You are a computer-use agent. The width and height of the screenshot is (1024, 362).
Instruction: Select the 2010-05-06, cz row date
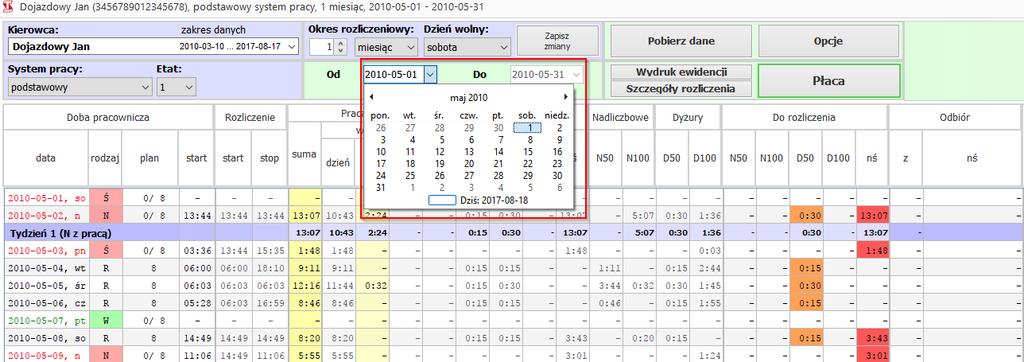point(46,303)
